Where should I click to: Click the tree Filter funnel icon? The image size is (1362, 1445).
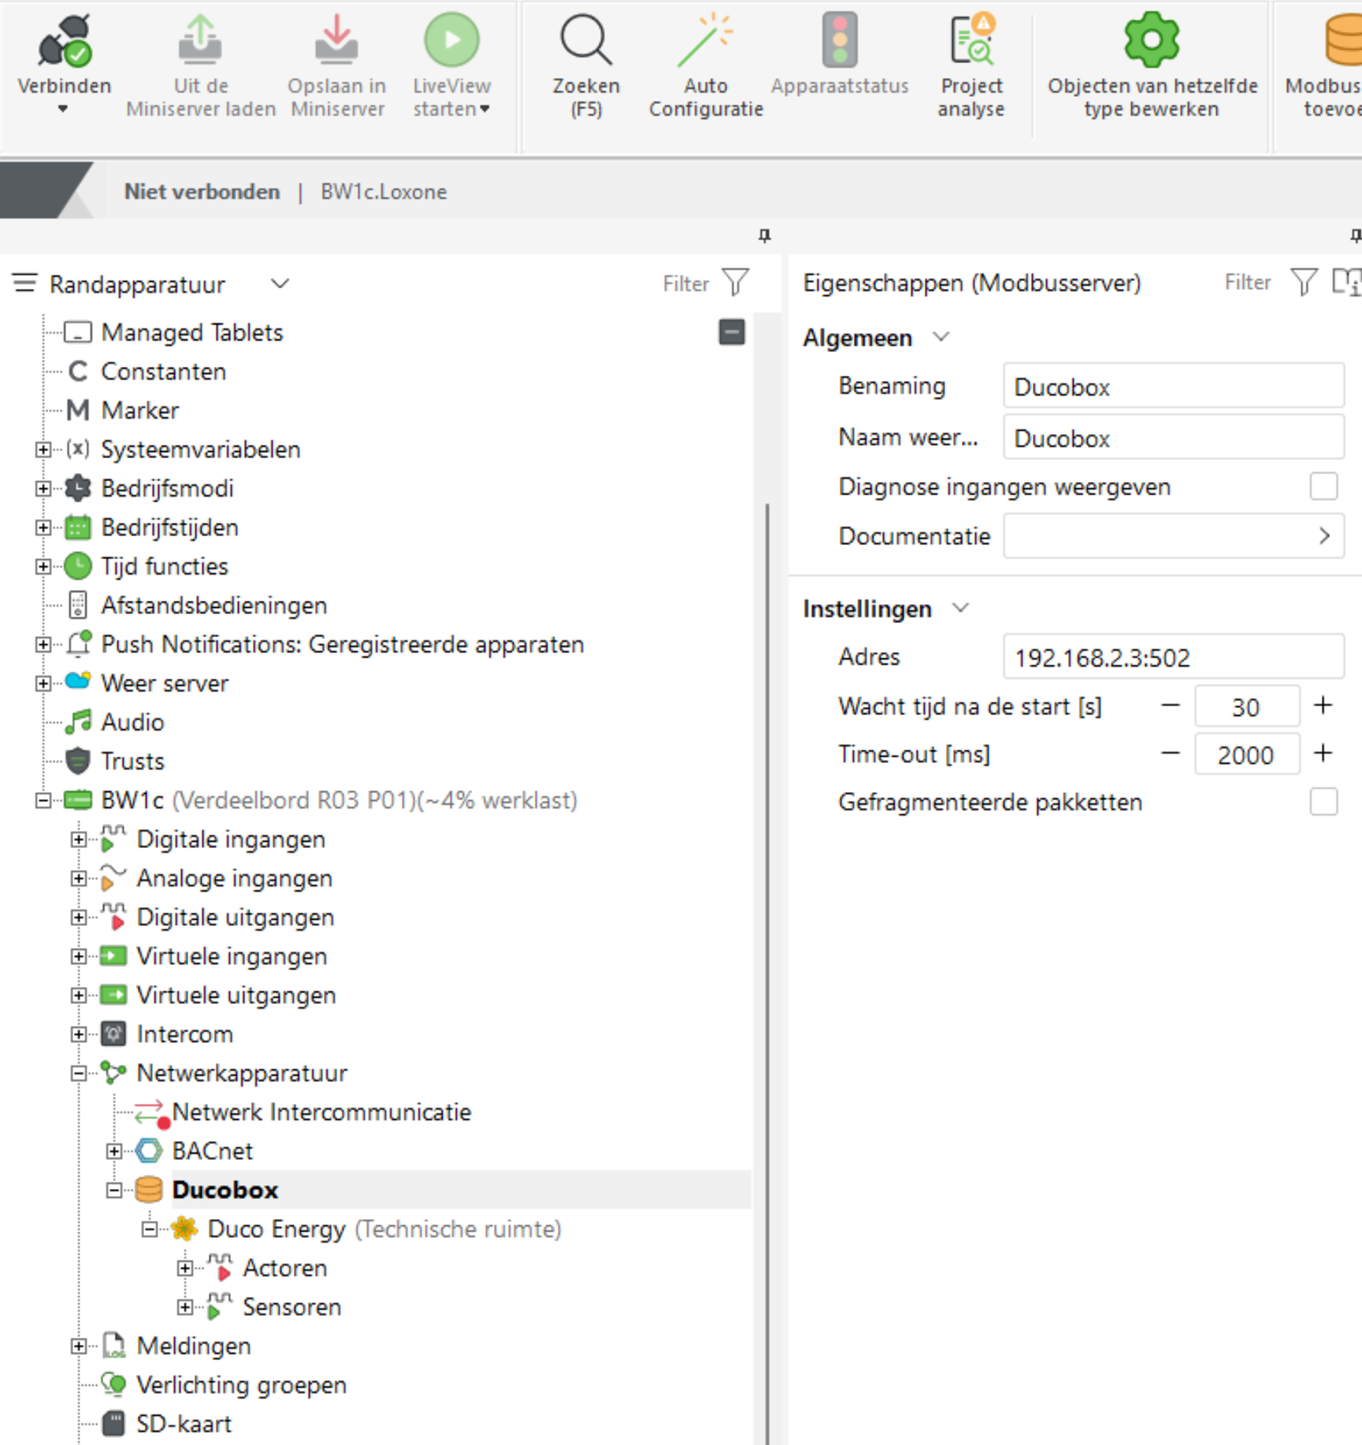pos(735,283)
